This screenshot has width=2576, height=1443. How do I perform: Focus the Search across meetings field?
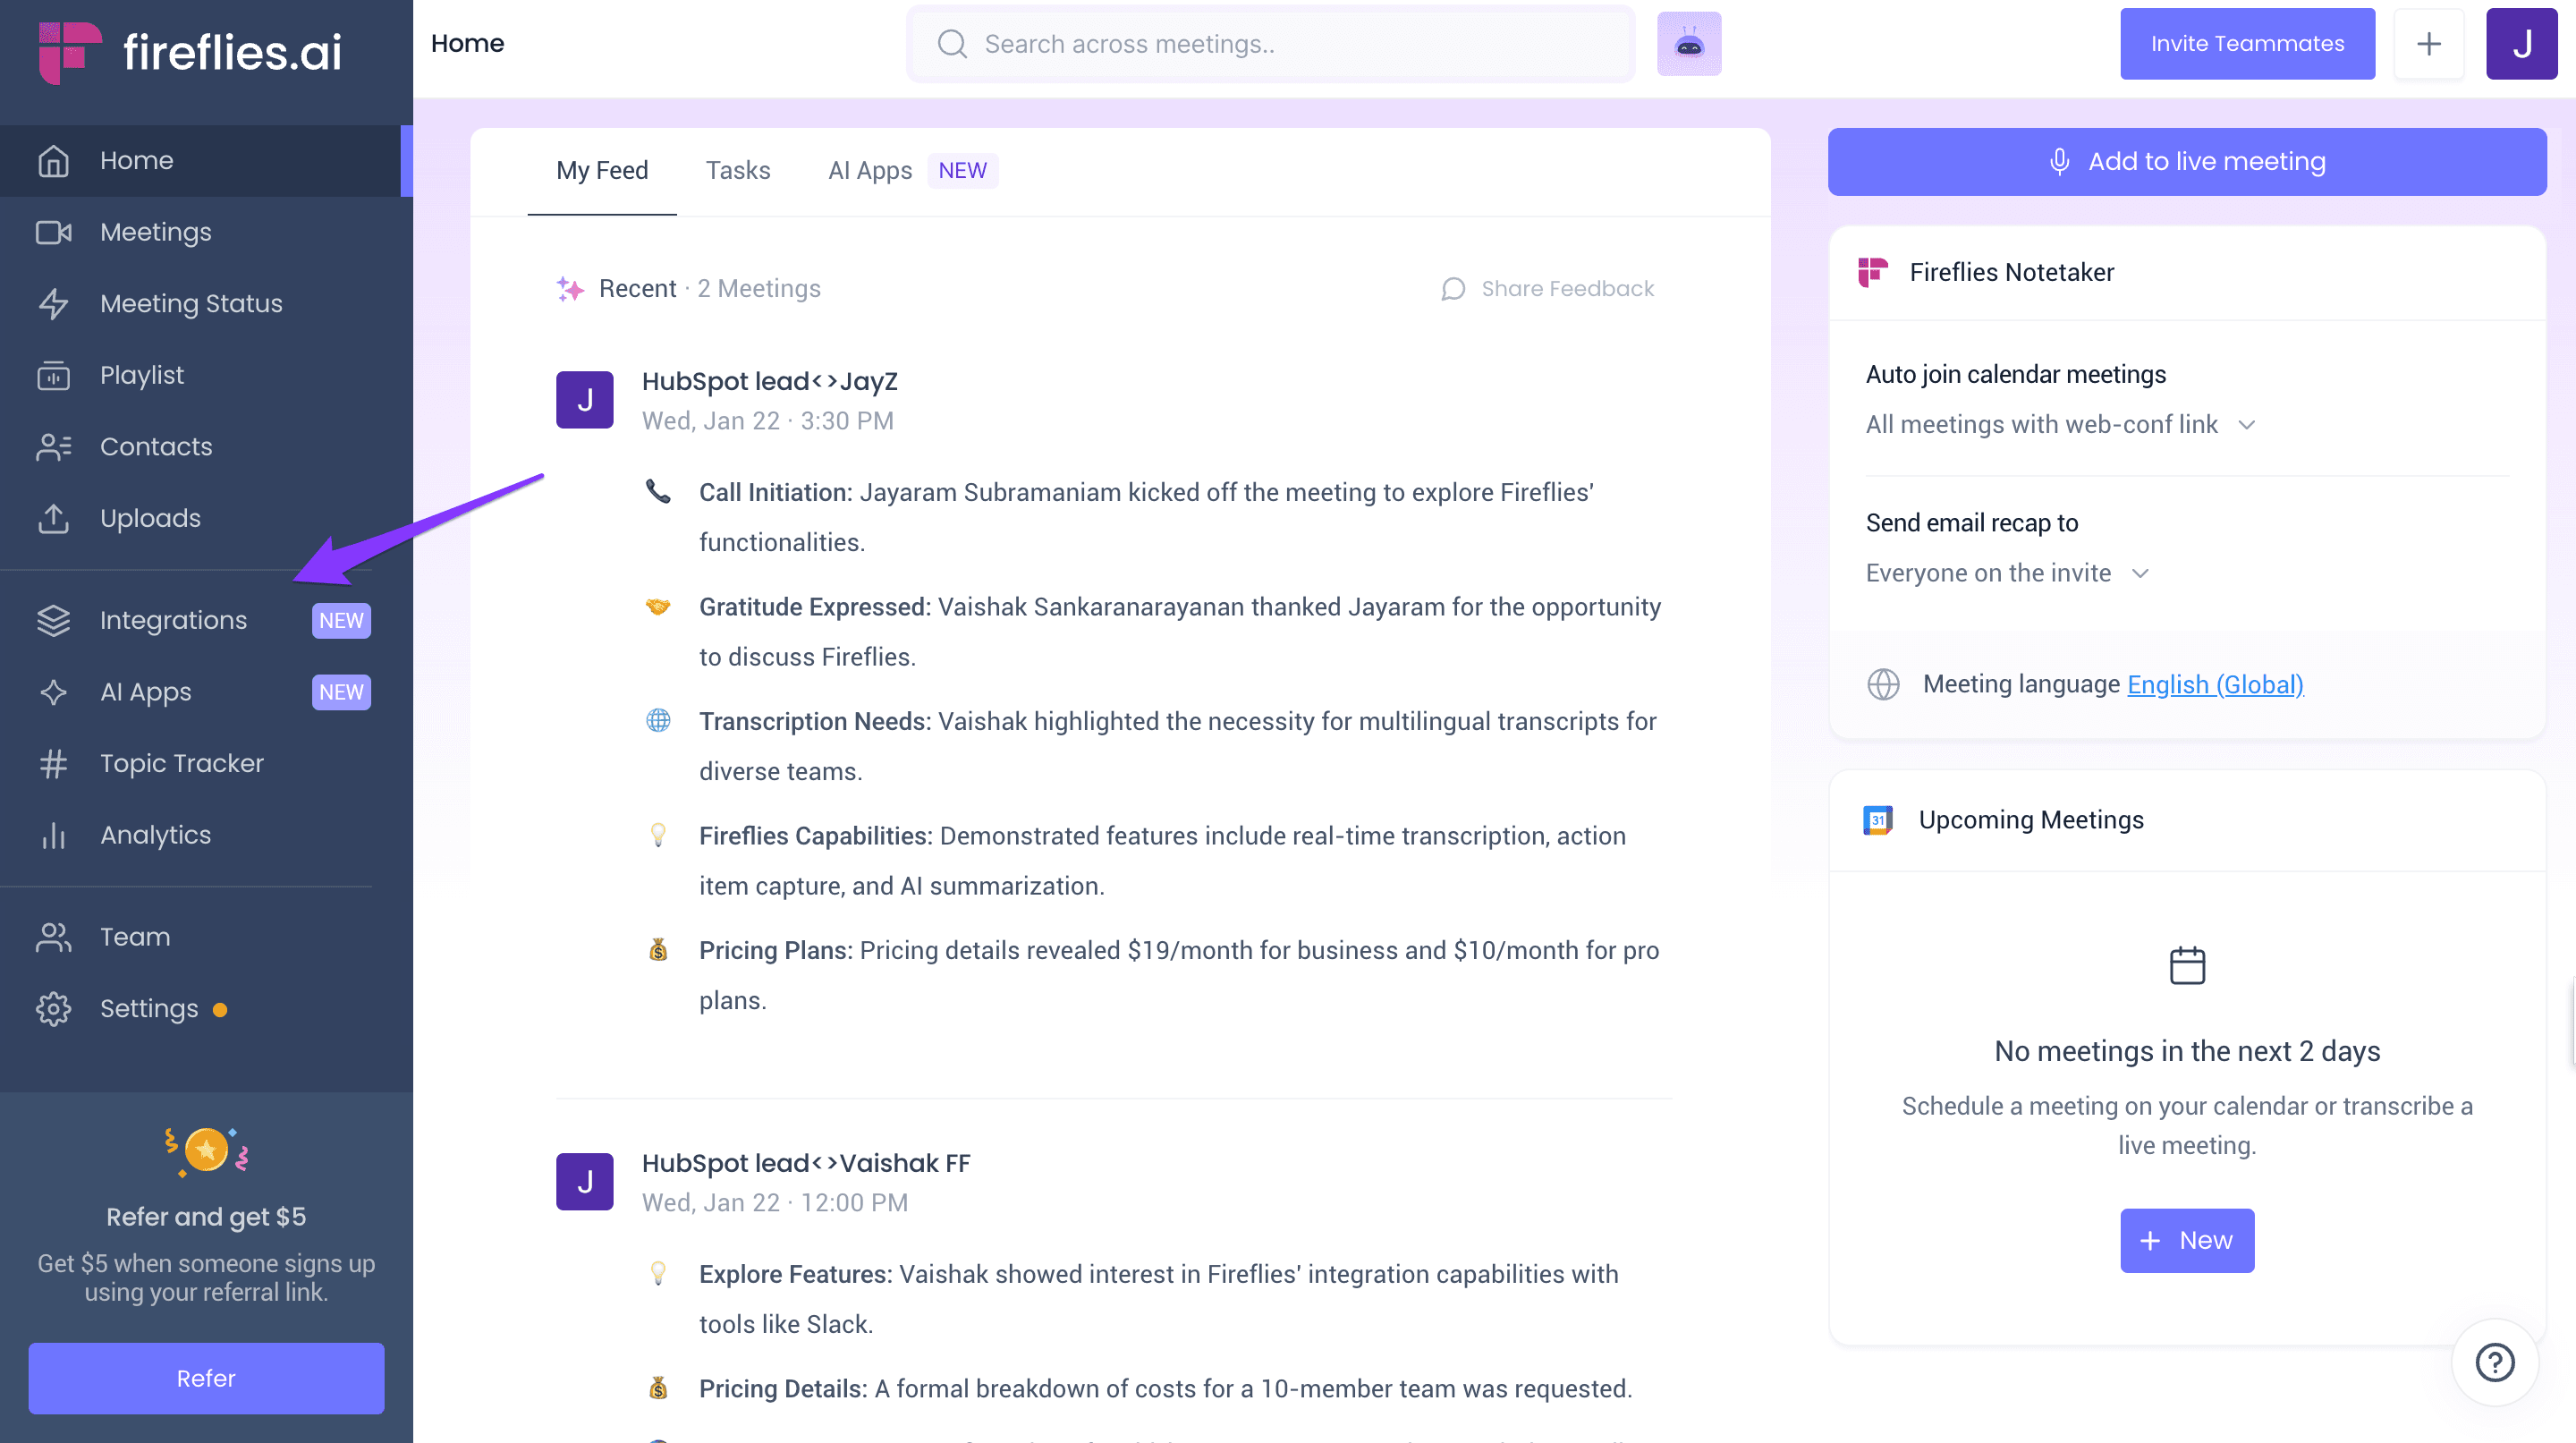1271,44
